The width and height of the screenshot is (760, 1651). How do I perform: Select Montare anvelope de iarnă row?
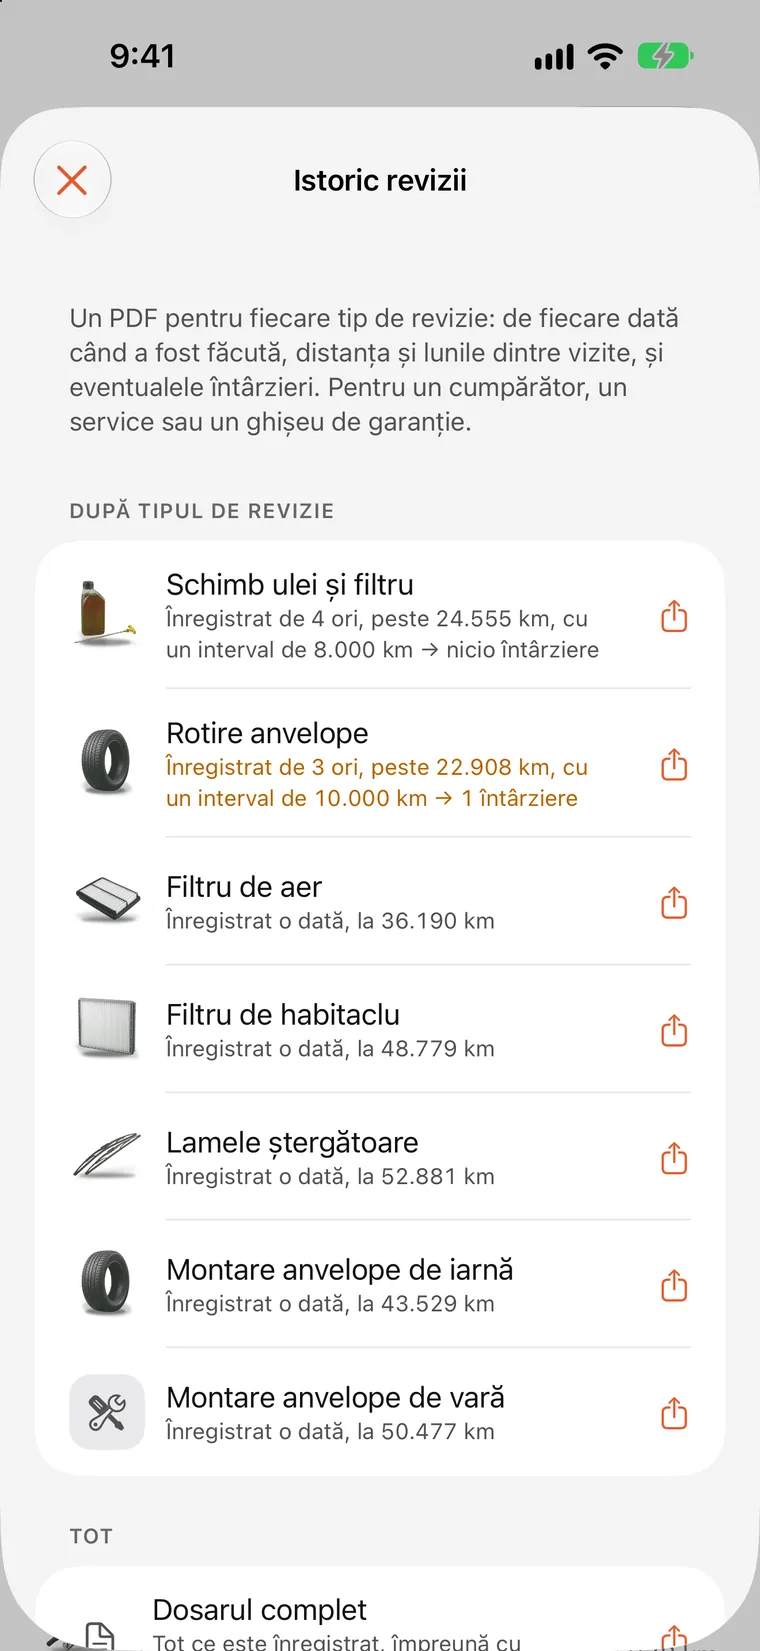(380, 1285)
